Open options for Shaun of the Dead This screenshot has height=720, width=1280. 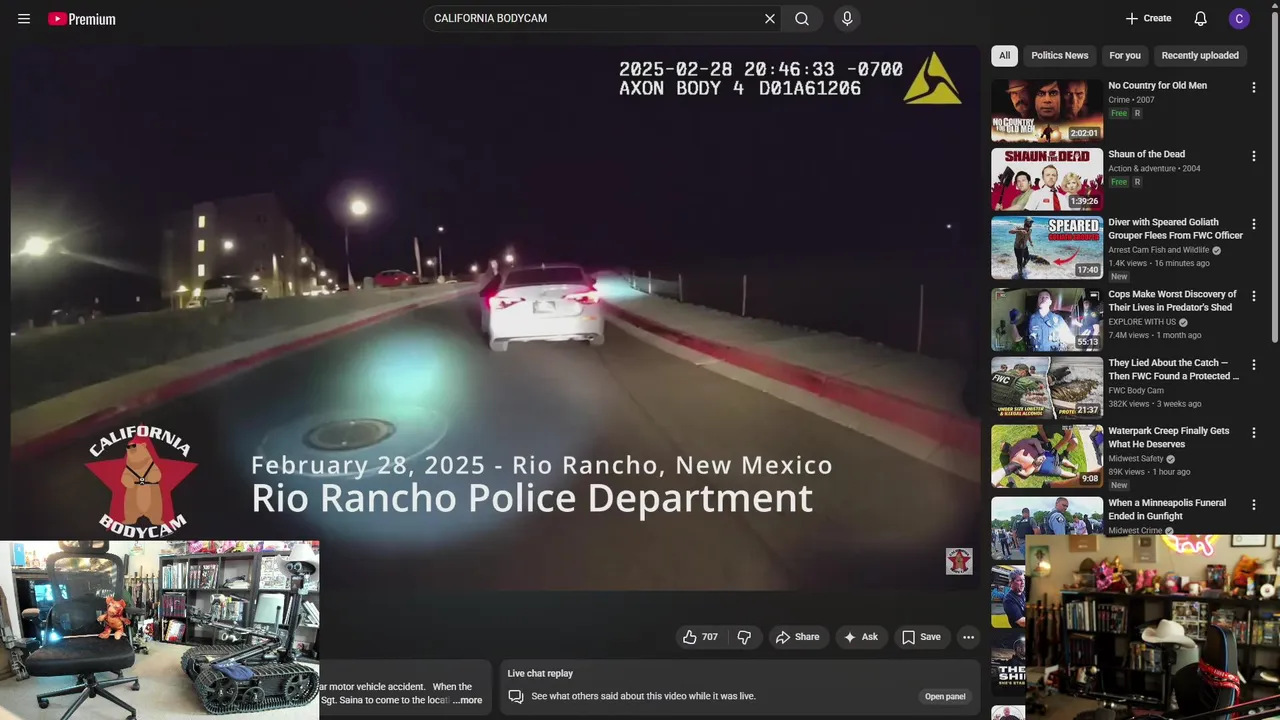tap(1254, 156)
